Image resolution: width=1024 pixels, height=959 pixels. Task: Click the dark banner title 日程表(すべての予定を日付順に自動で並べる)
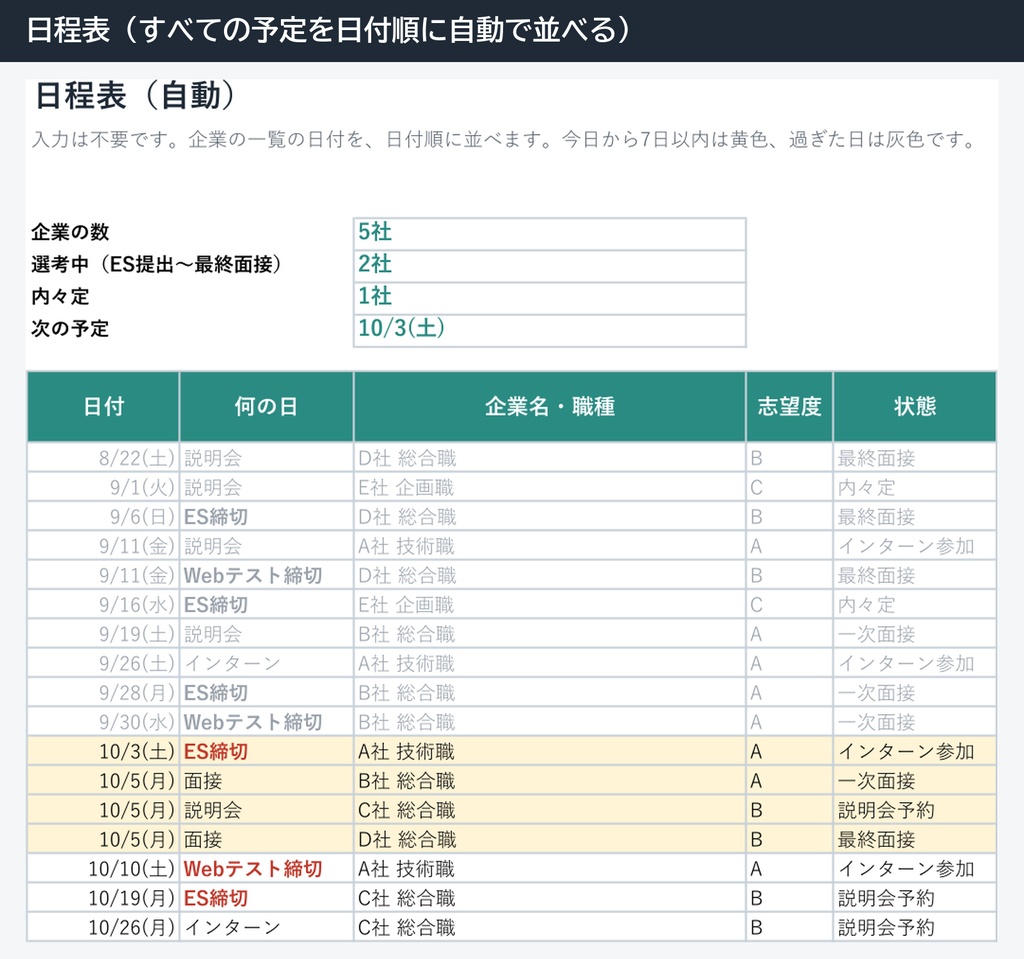328,30
